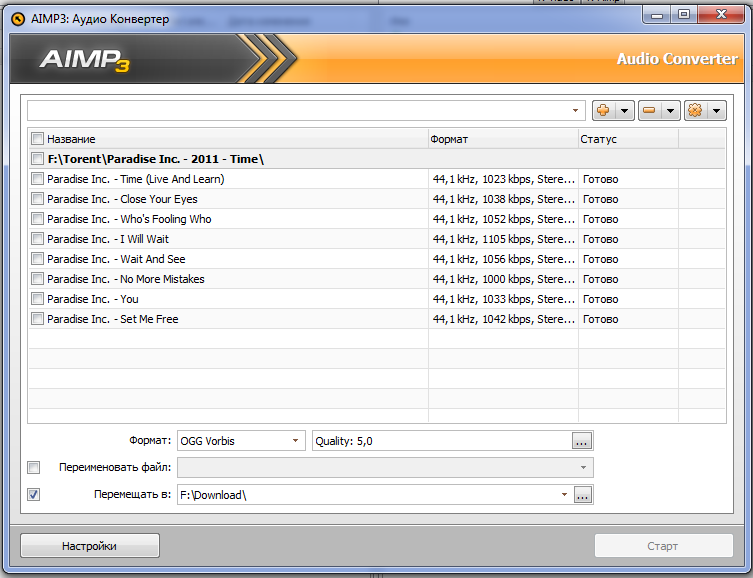The height and width of the screenshot is (578, 753).
Task: Expand the top preset combo box
Action: point(575,110)
